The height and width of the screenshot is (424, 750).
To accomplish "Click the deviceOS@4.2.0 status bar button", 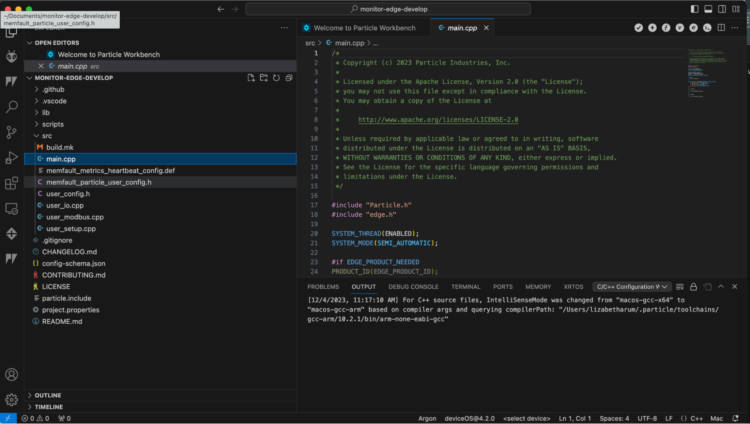I will click(469, 418).
